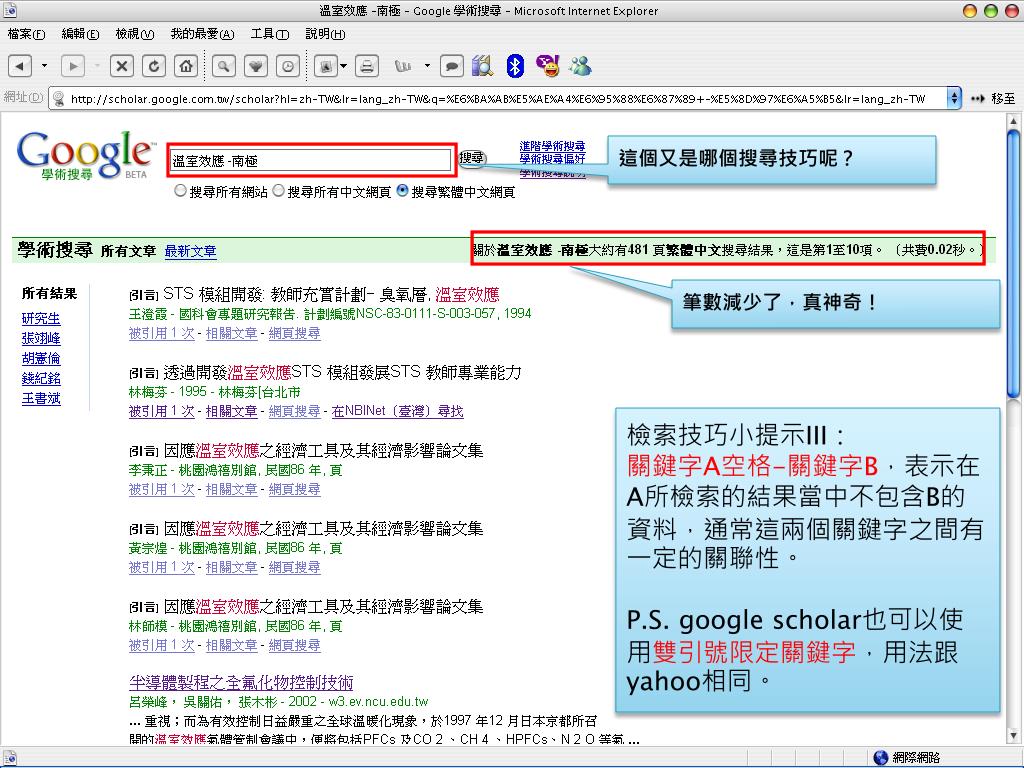Click the vertical scrollbar thumb
Viewport: 1024px width, 768px height.
[x=1013, y=263]
